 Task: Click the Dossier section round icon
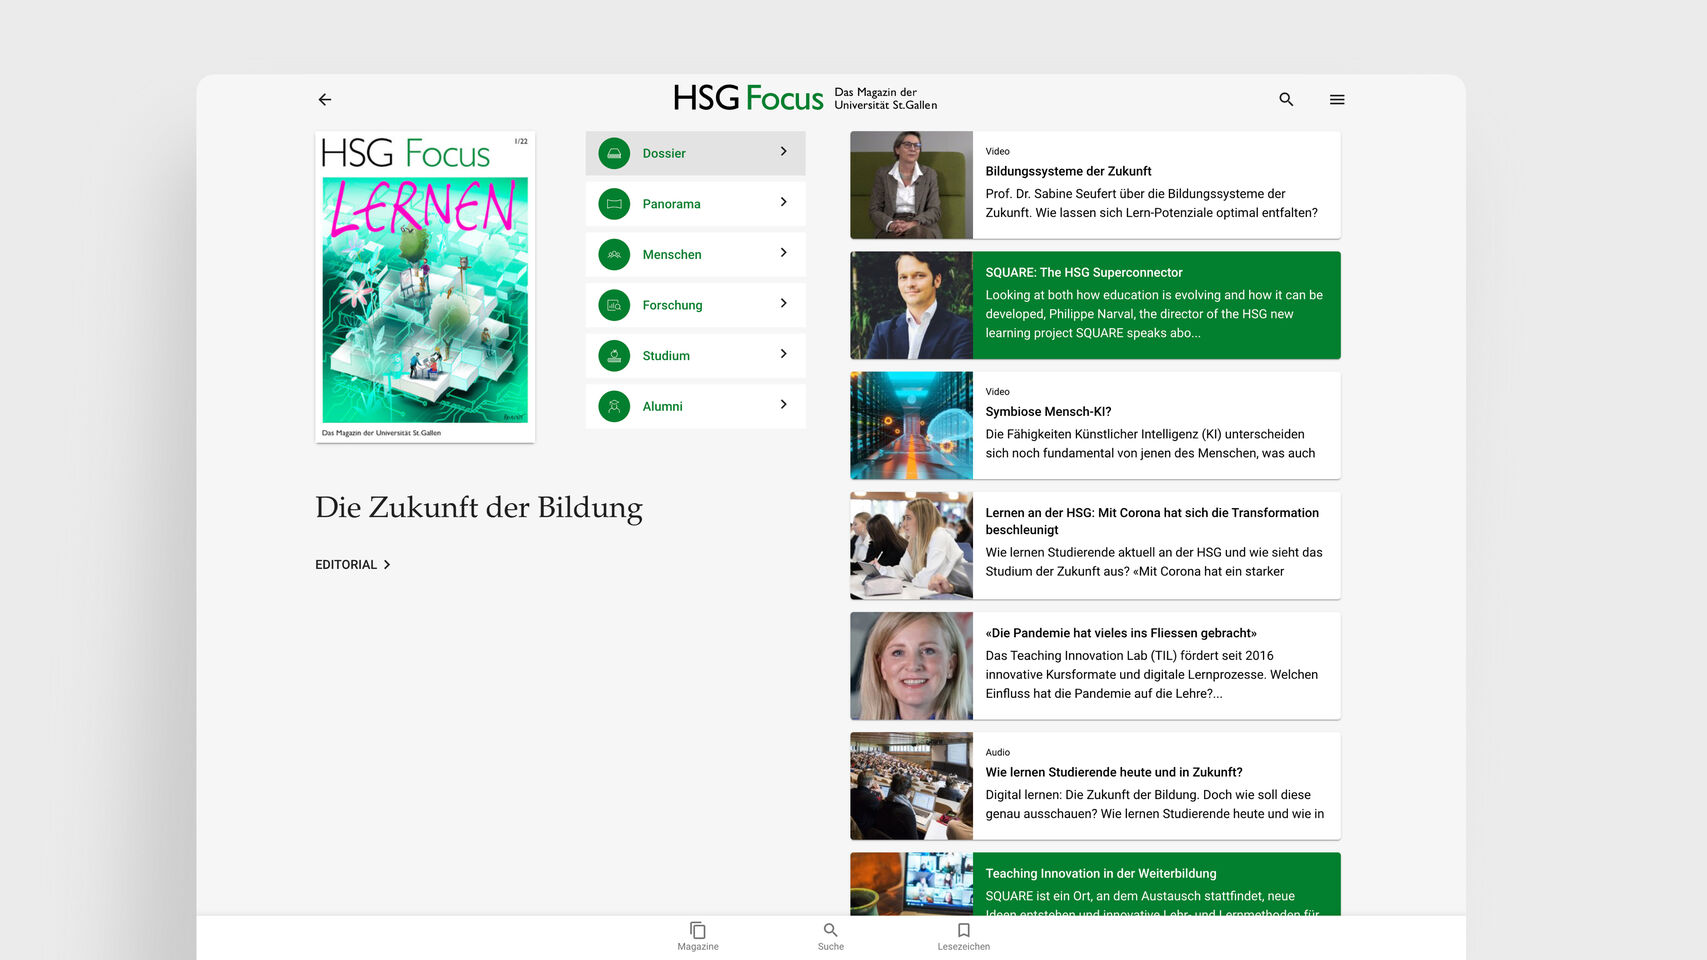point(614,153)
